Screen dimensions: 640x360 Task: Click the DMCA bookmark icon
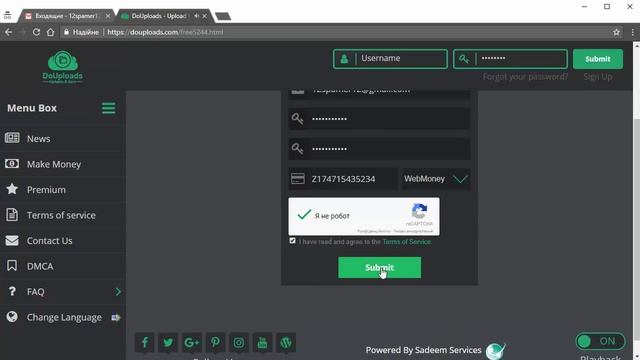pyautogui.click(x=12, y=266)
